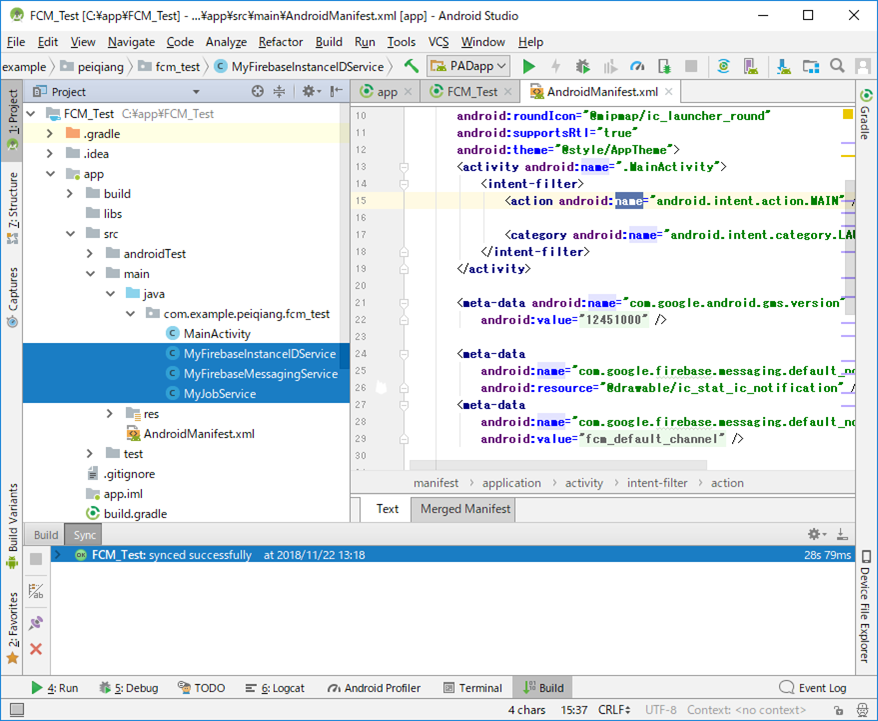Viewport: 878px width, 721px height.
Task: Switch to the Sync tab in Build panel
Action: [x=85, y=535]
